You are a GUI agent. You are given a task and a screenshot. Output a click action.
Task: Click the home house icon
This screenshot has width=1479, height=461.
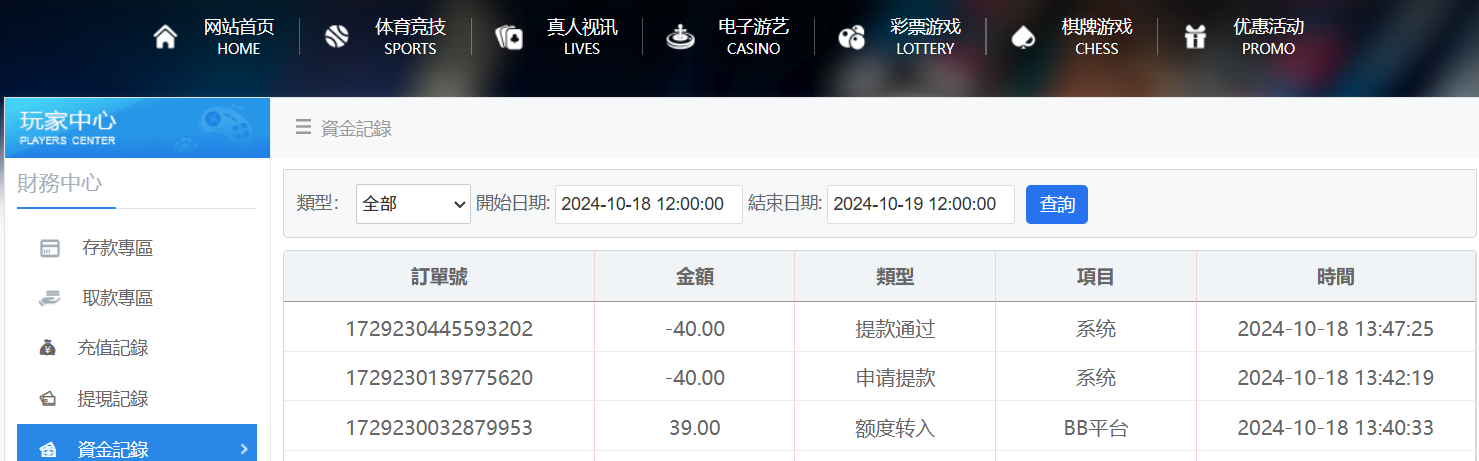point(165,37)
